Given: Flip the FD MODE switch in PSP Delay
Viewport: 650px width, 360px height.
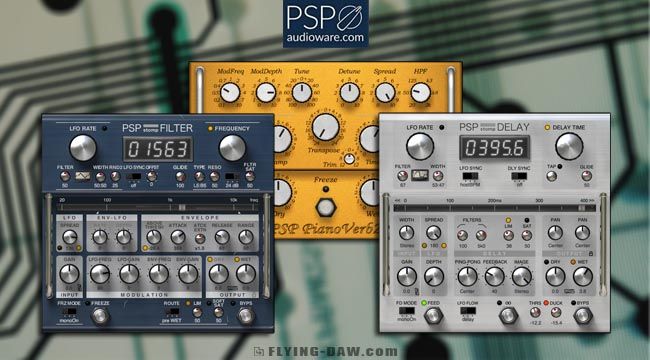Looking at the screenshot, I should pyautogui.click(x=407, y=310).
